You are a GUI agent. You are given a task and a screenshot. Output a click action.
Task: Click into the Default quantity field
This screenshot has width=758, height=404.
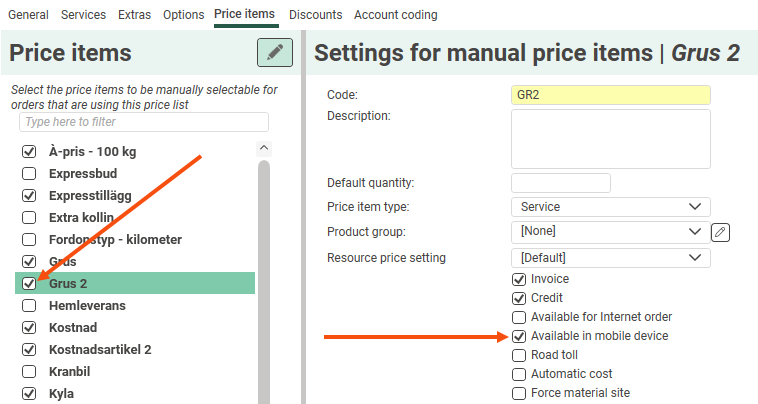(560, 183)
